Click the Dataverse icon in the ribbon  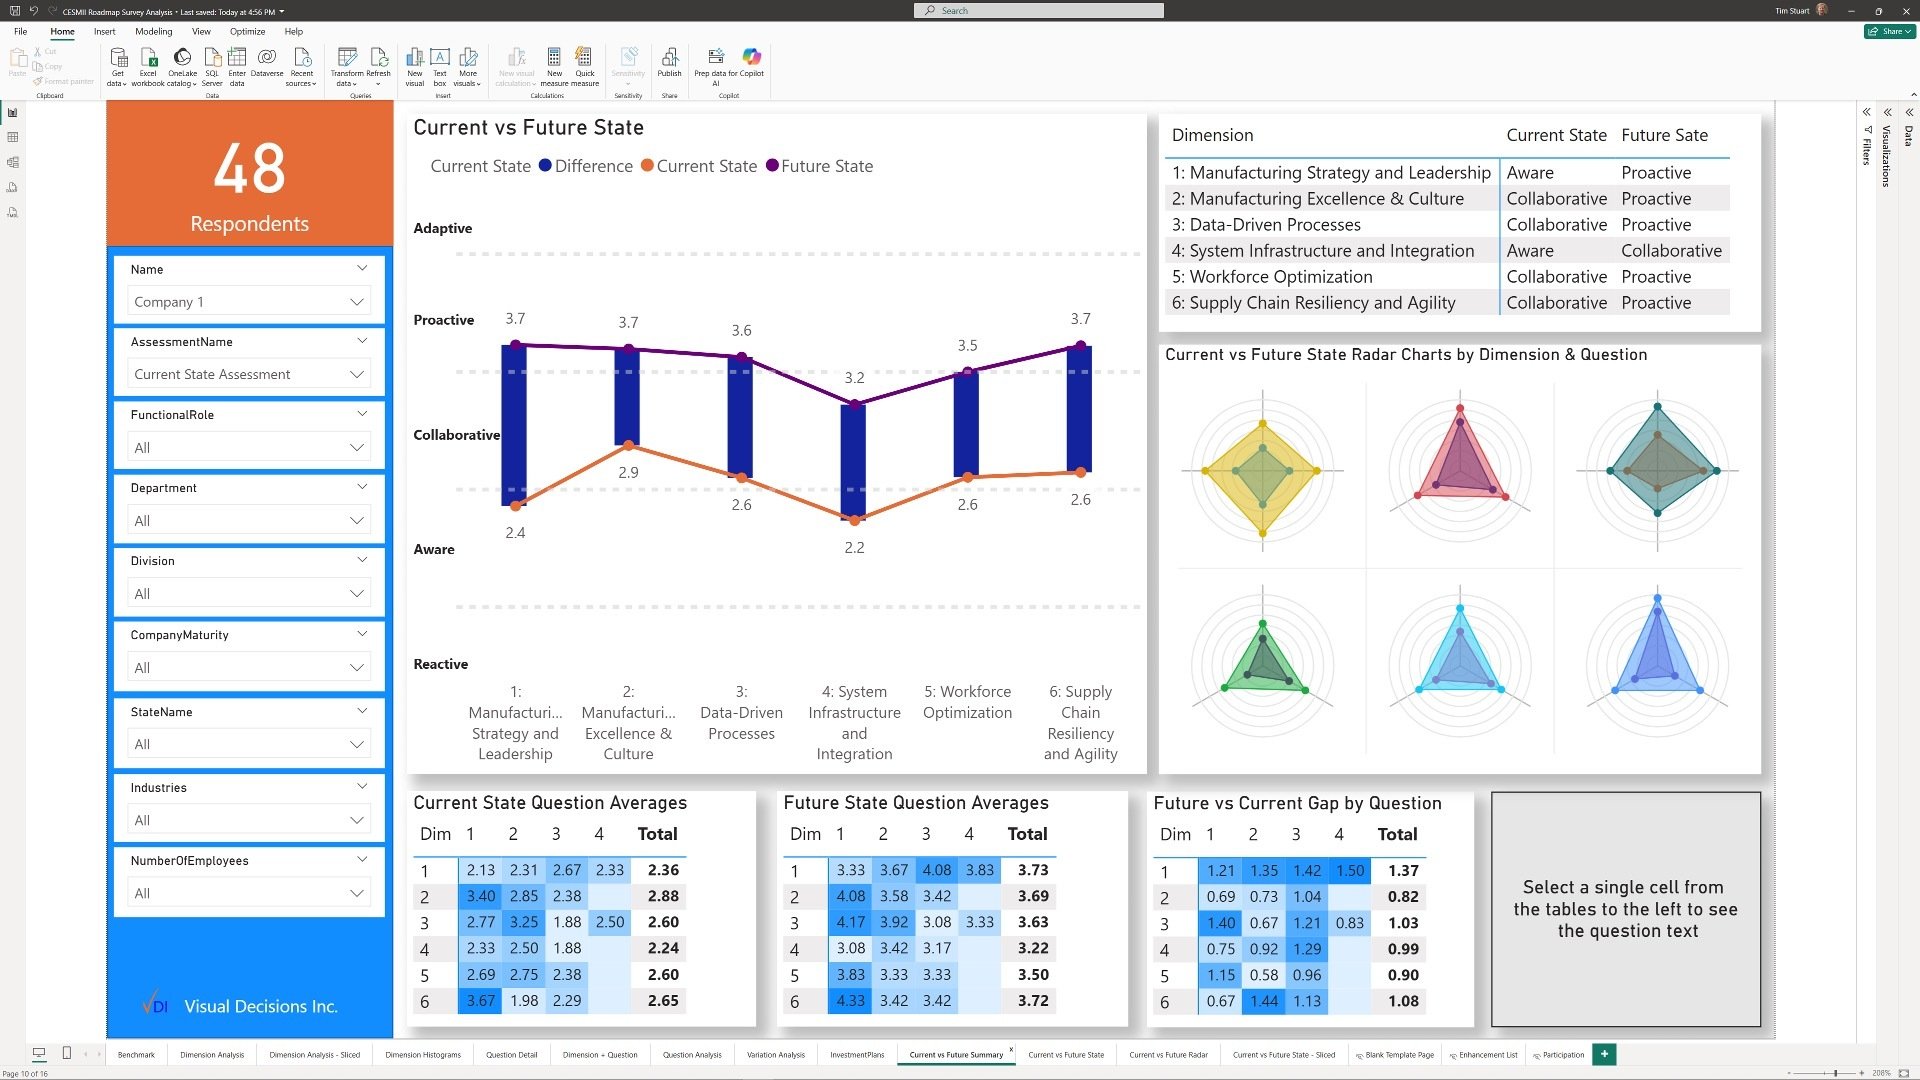click(267, 58)
